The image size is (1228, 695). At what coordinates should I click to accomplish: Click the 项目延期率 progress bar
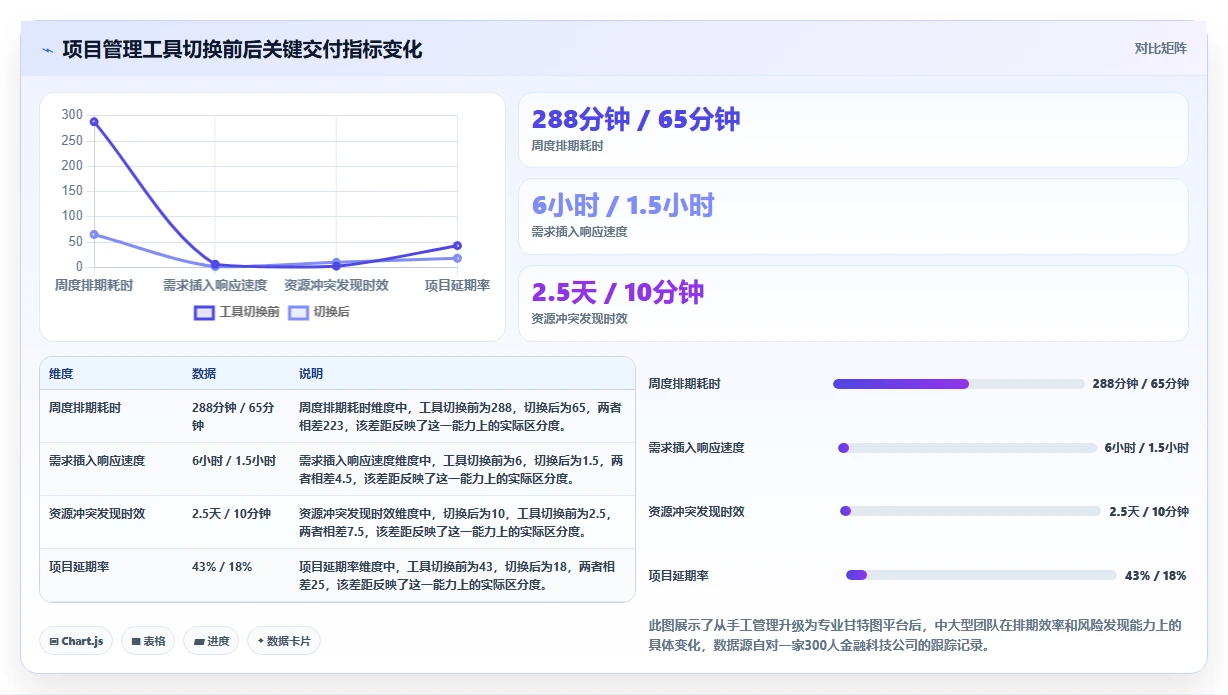point(981,575)
